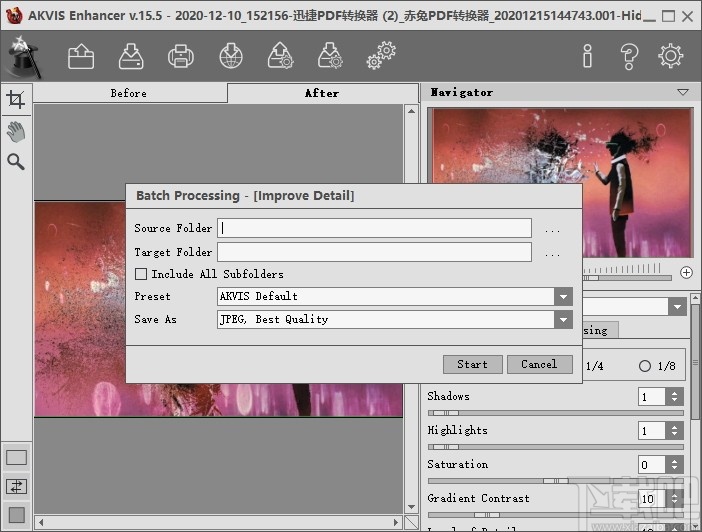Click the Highlights slider
This screenshot has width=702, height=532.
pos(556,447)
